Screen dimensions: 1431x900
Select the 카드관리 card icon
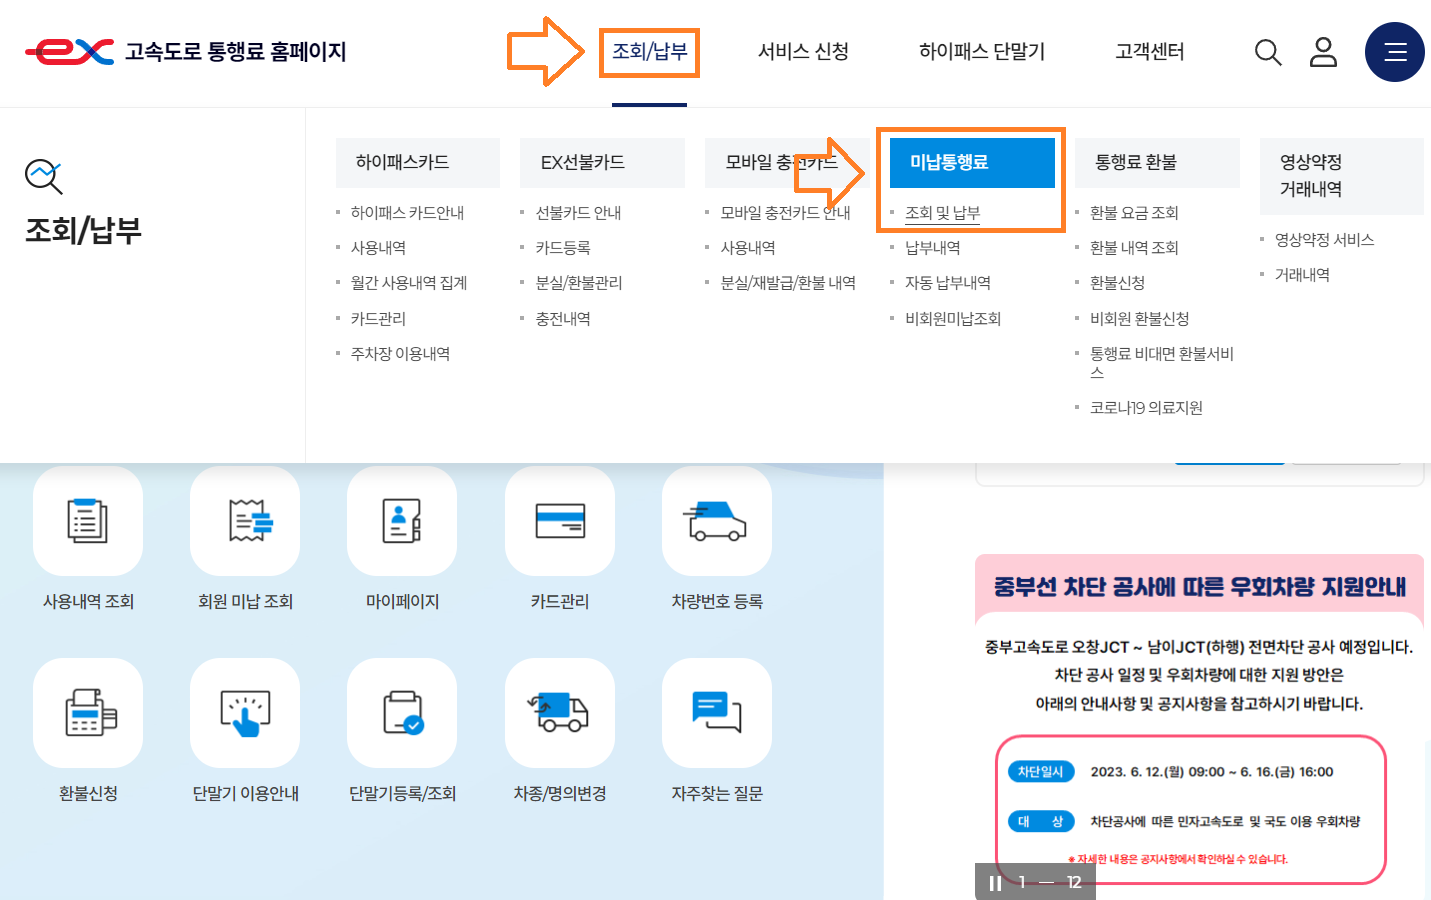(559, 521)
